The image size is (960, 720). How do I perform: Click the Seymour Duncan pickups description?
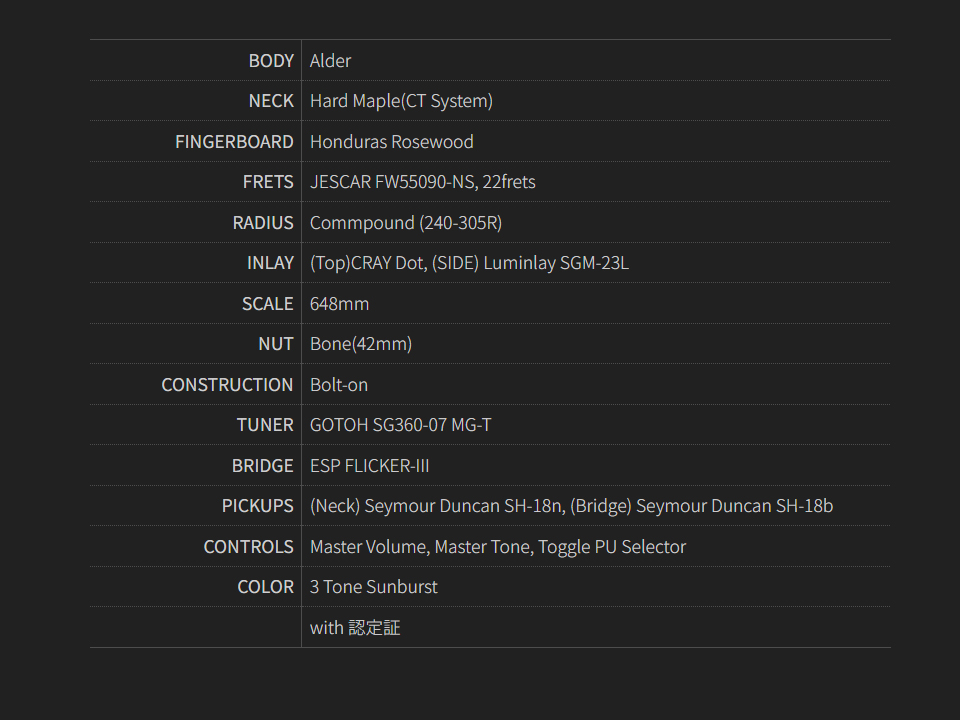coord(571,506)
